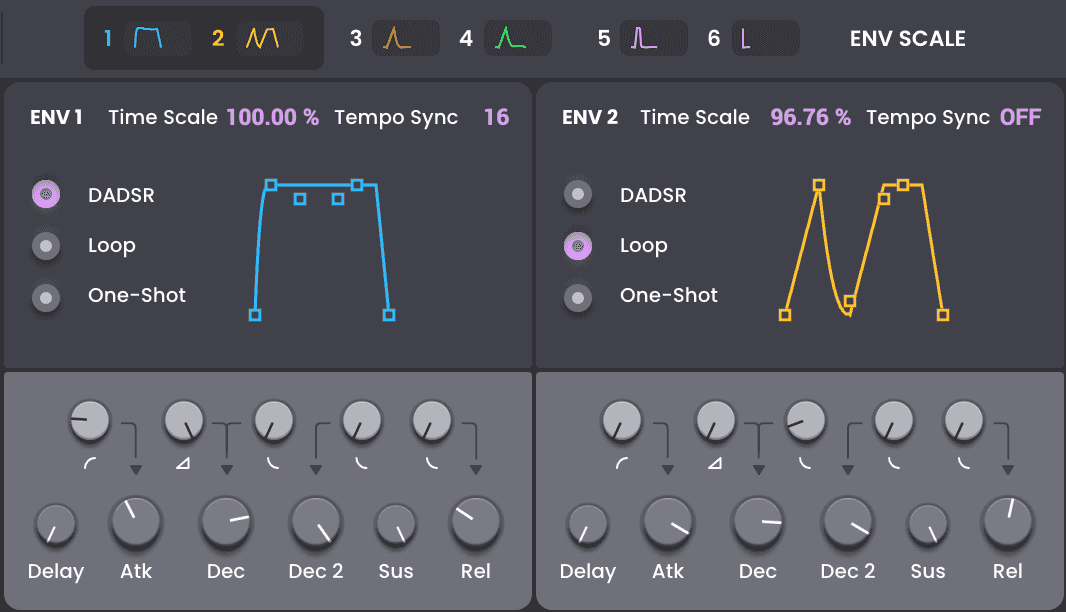This screenshot has height=612, width=1066.
Task: Open the ENV SCALE tab
Action: (x=907, y=39)
